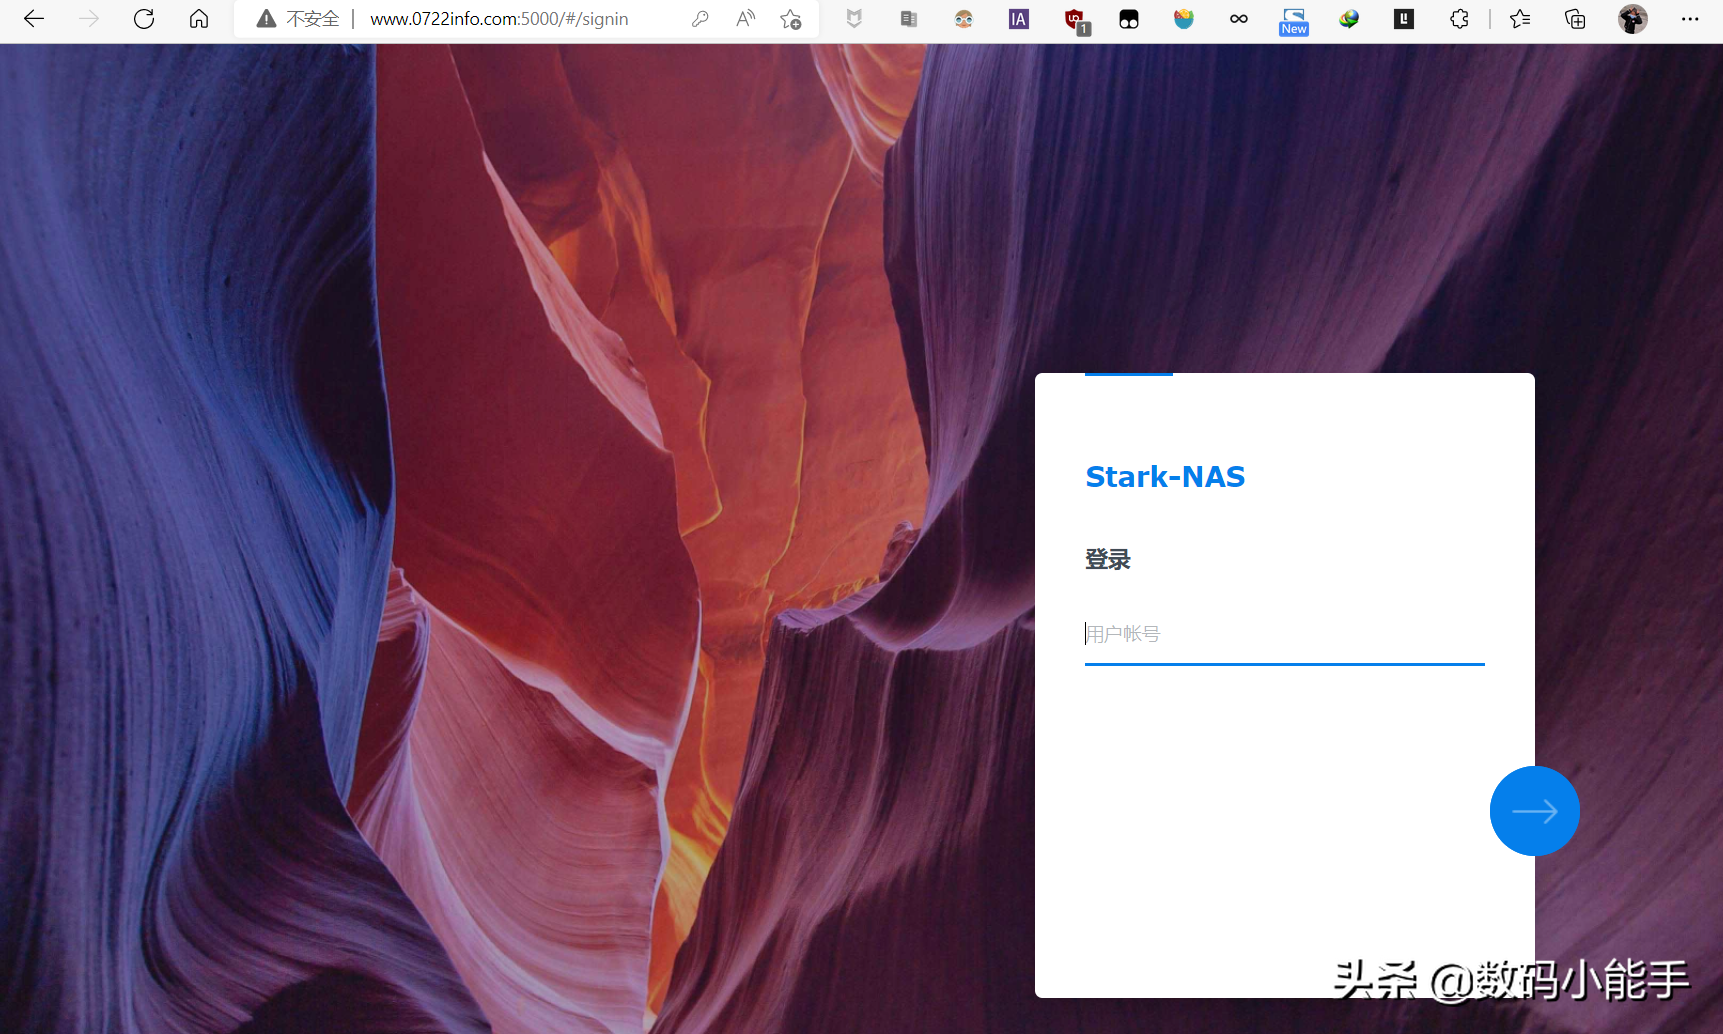The image size is (1723, 1034).
Task: Click the 用户帐号 username field
Action: click(x=1284, y=634)
